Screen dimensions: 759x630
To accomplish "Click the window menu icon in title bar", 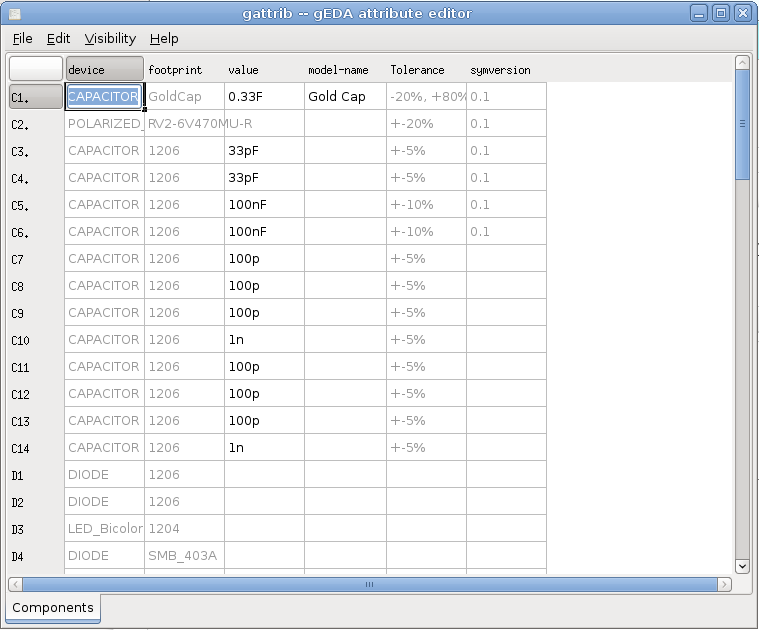I will tap(14, 13).
